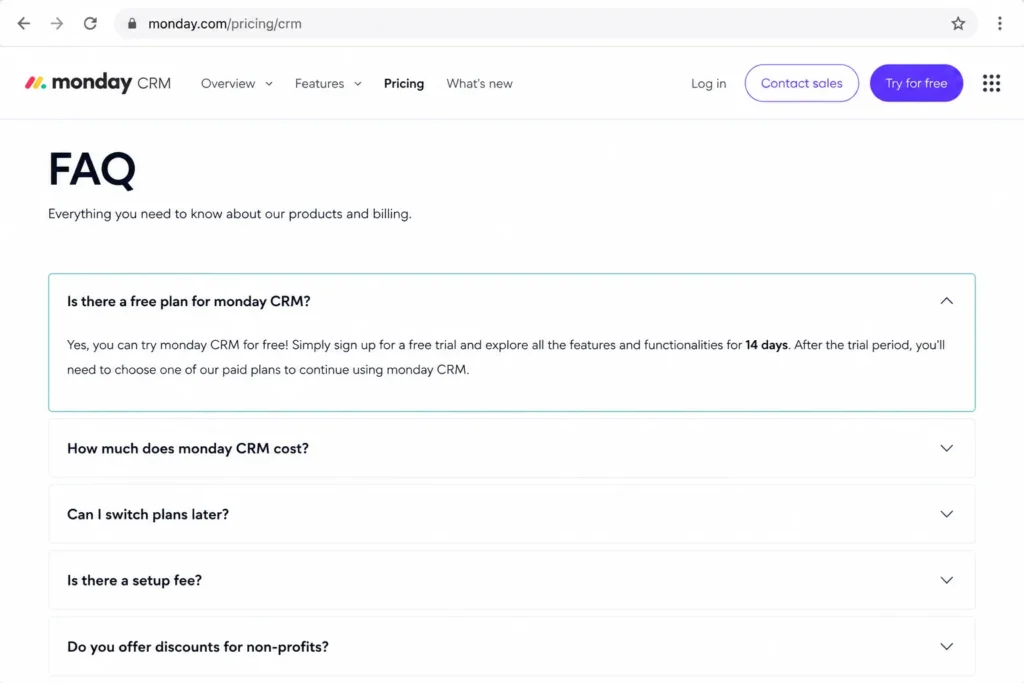Collapse the free plan FAQ chevron
1024x683 pixels.
coord(946,301)
